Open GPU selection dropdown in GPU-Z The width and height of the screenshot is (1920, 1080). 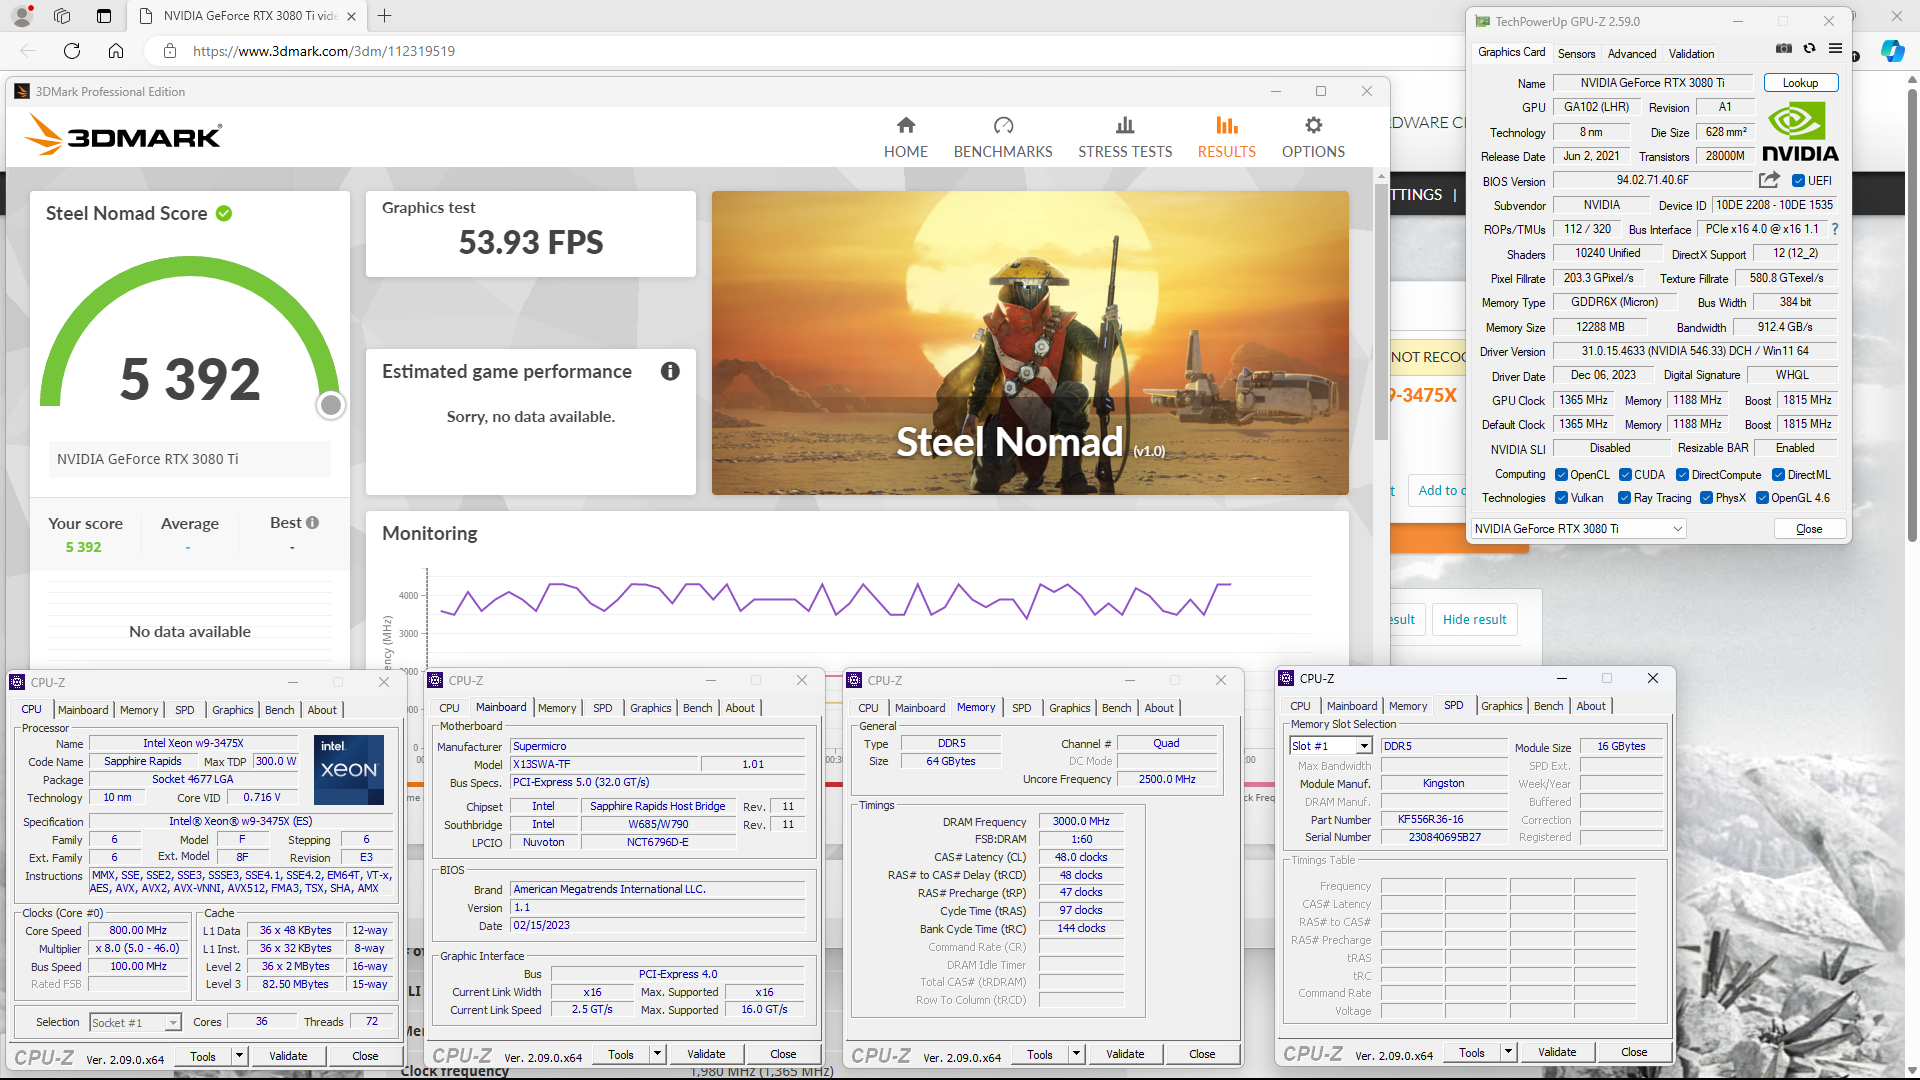[1579, 529]
